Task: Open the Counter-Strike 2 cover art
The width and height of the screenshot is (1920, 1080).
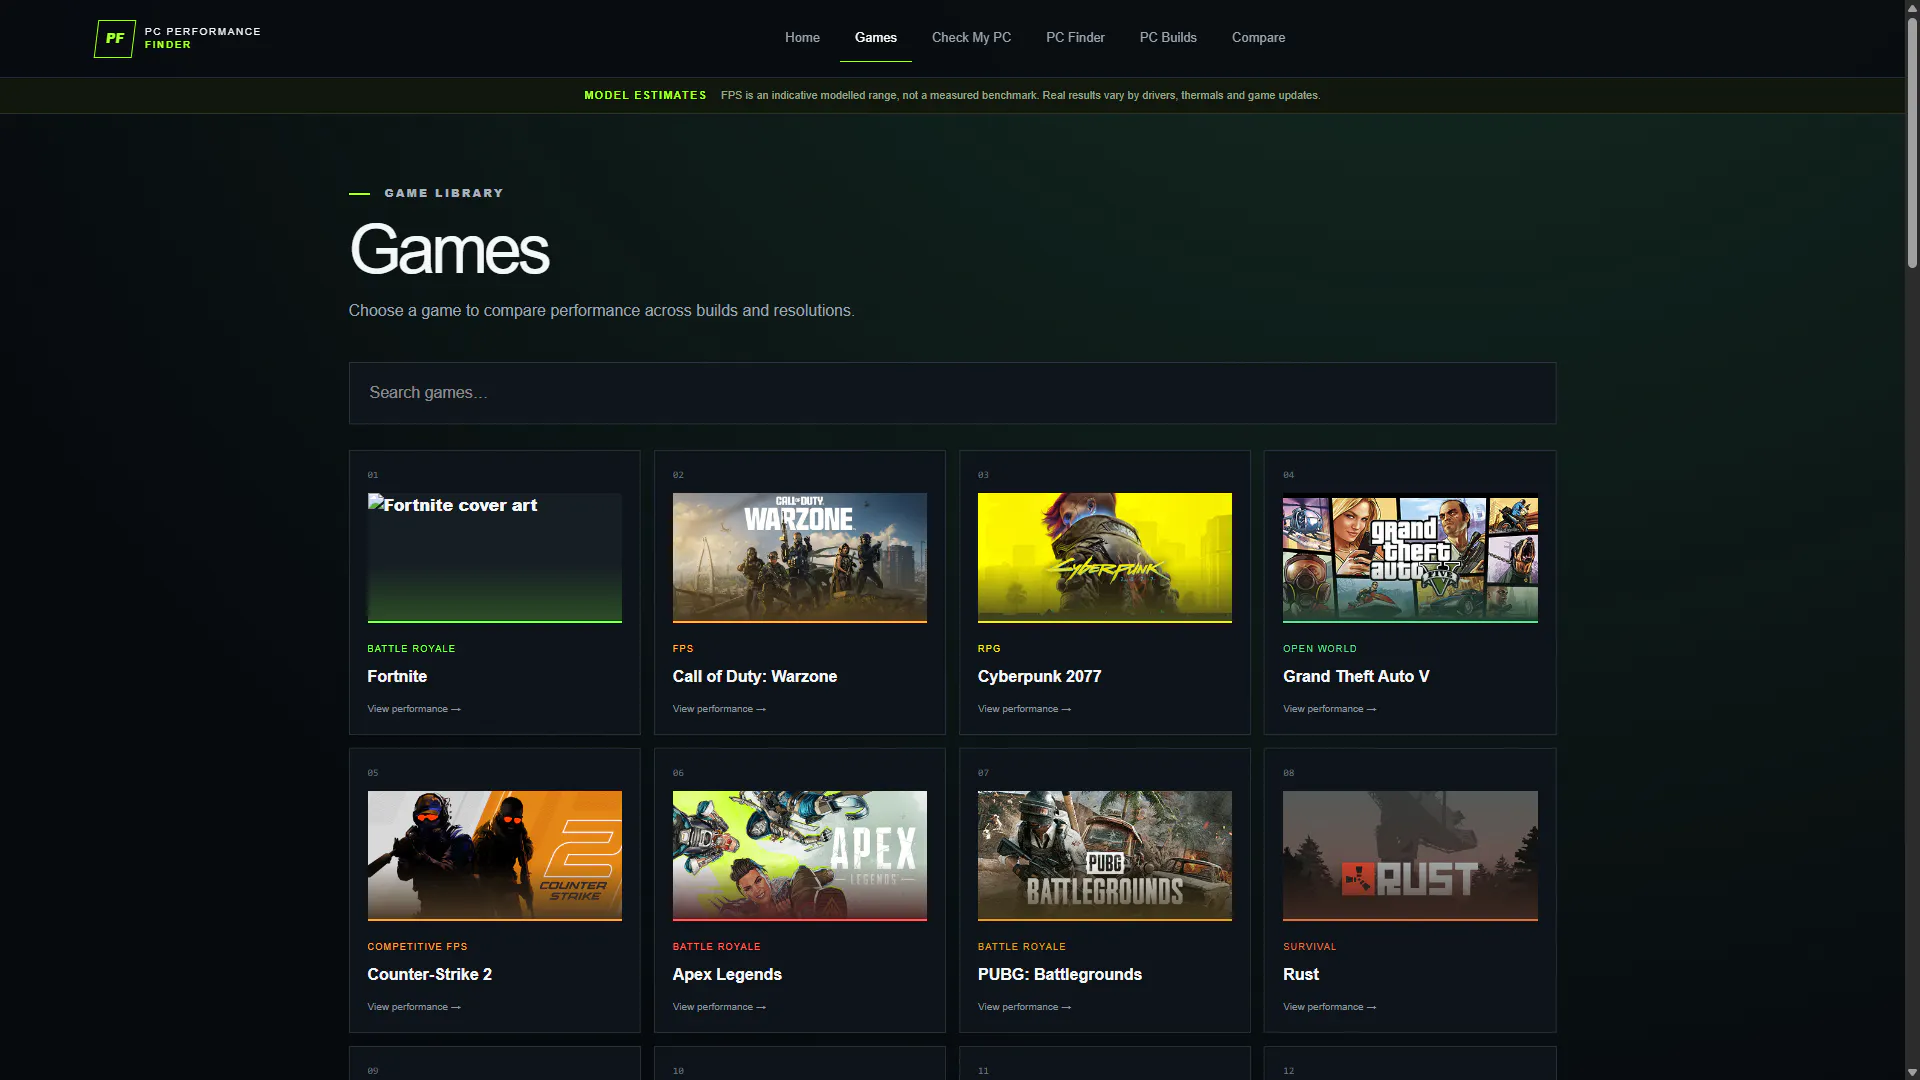Action: click(494, 855)
